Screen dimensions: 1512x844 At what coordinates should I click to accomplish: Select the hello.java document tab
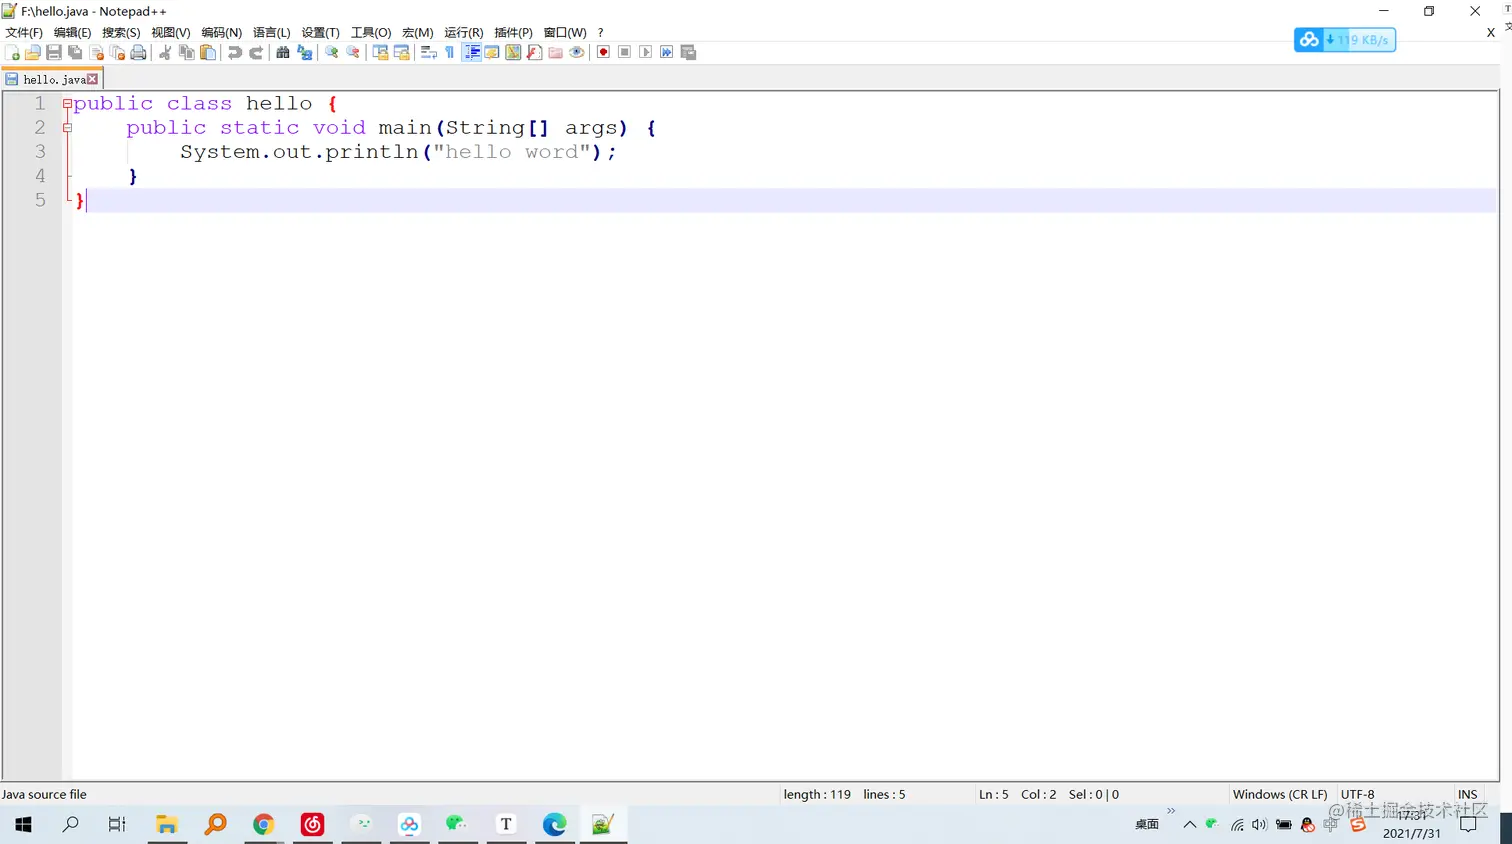coord(53,79)
